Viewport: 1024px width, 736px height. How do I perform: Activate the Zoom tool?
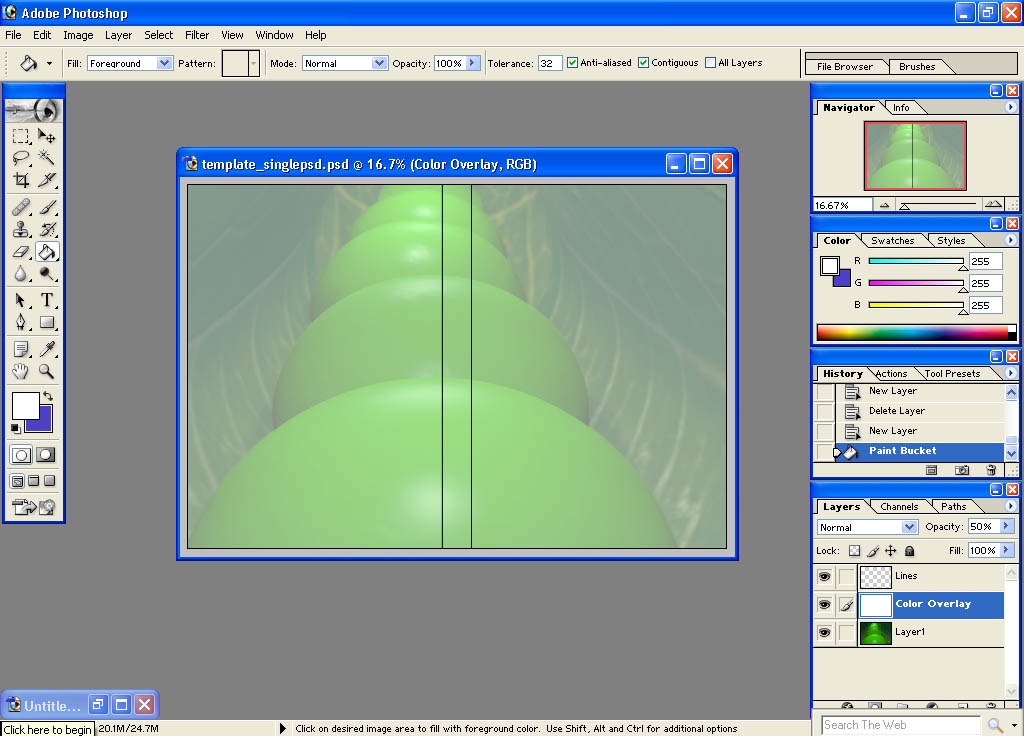pos(46,372)
